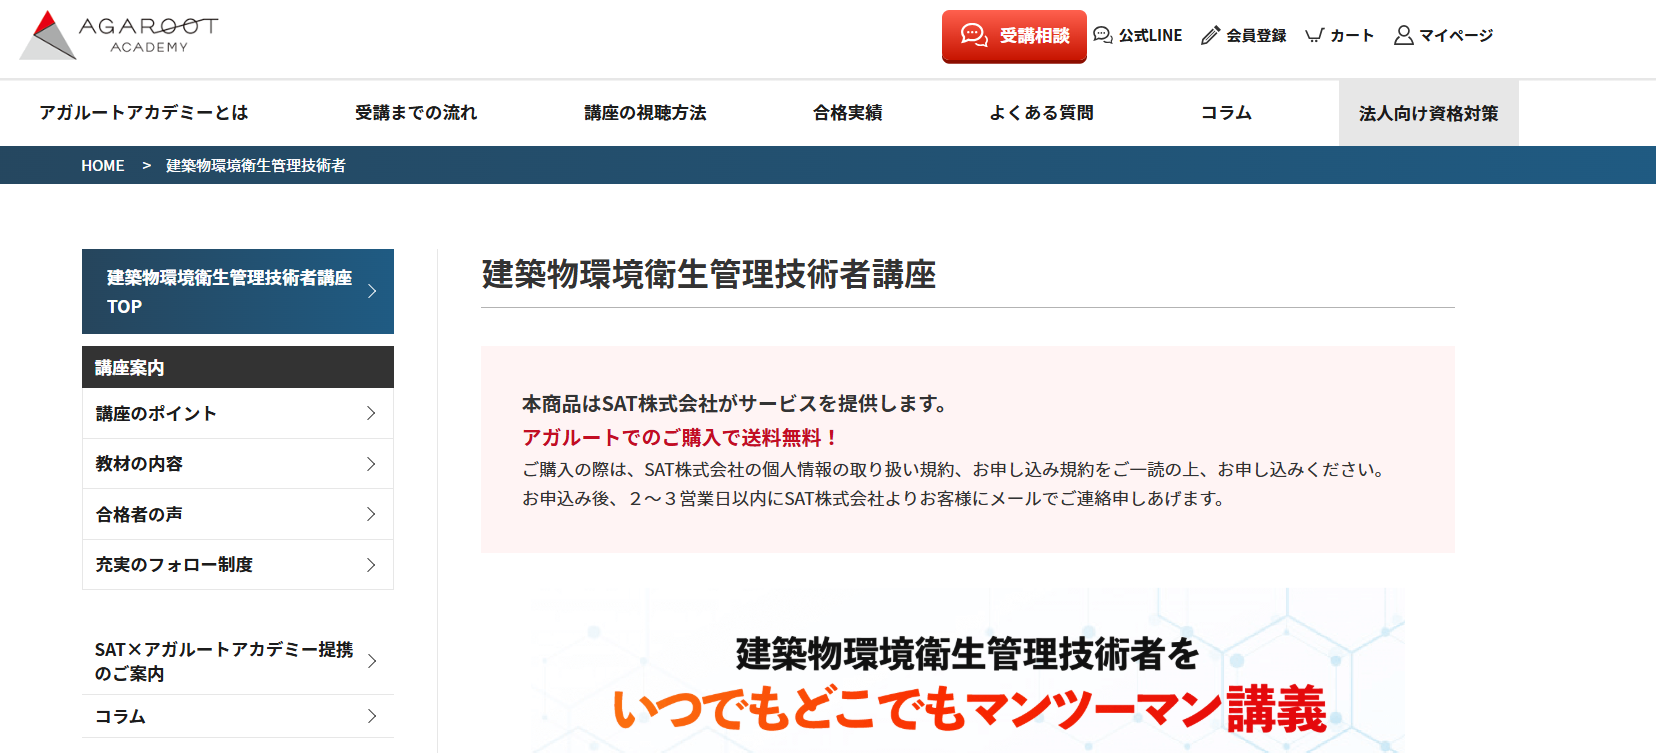The height and width of the screenshot is (753, 1656).
Task: Click chevron beside 講座のポイント
Action: tap(371, 413)
